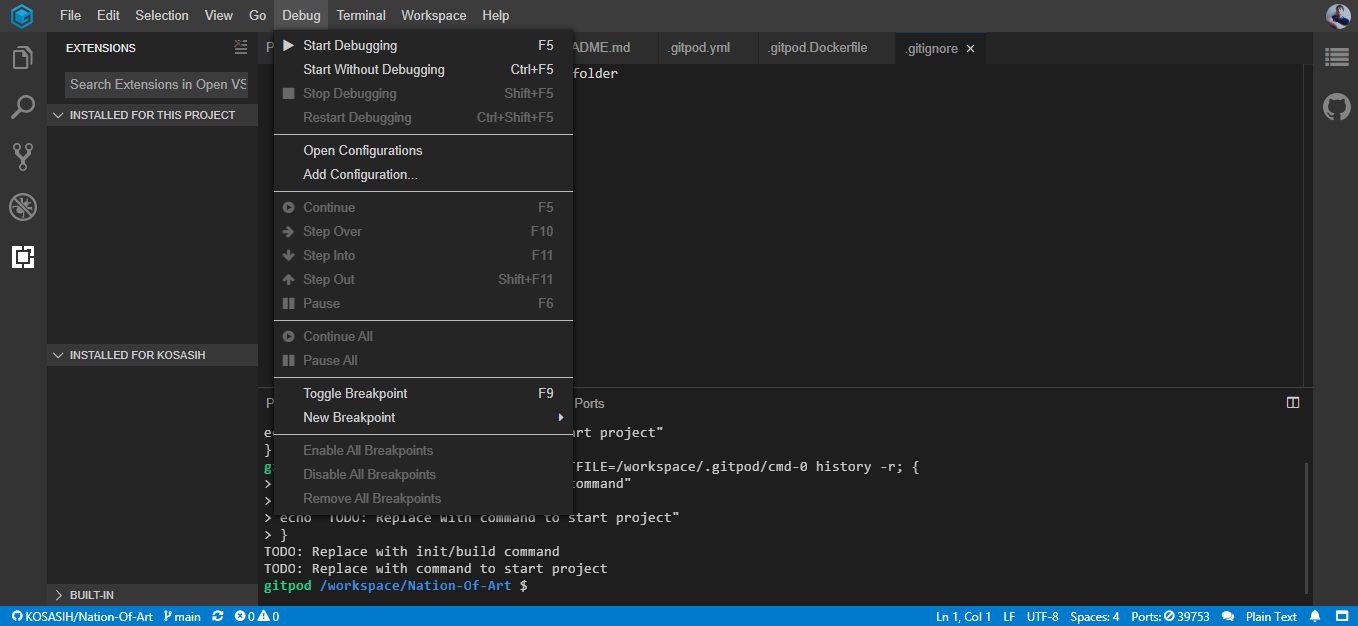This screenshot has height=626, width=1358.
Task: Choose Start Debugging from Debug menu
Action: coord(423,45)
